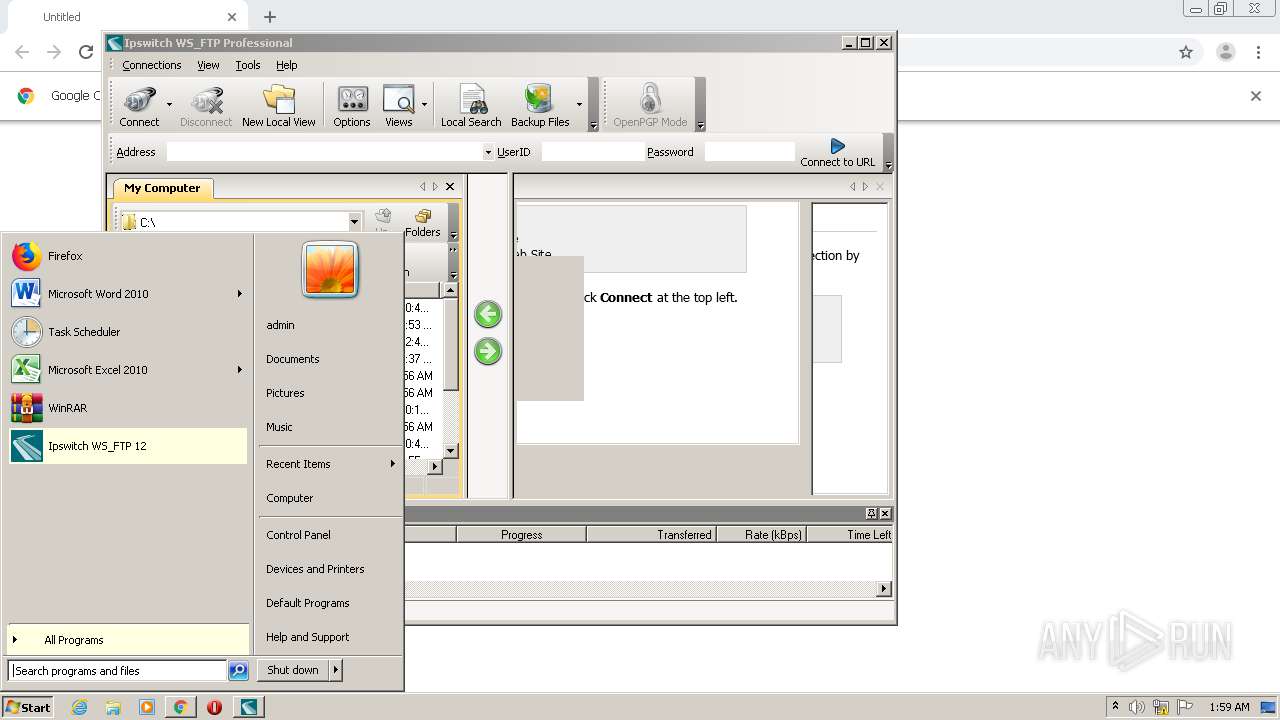Launch WinRAR from the Start menu

pos(128,408)
